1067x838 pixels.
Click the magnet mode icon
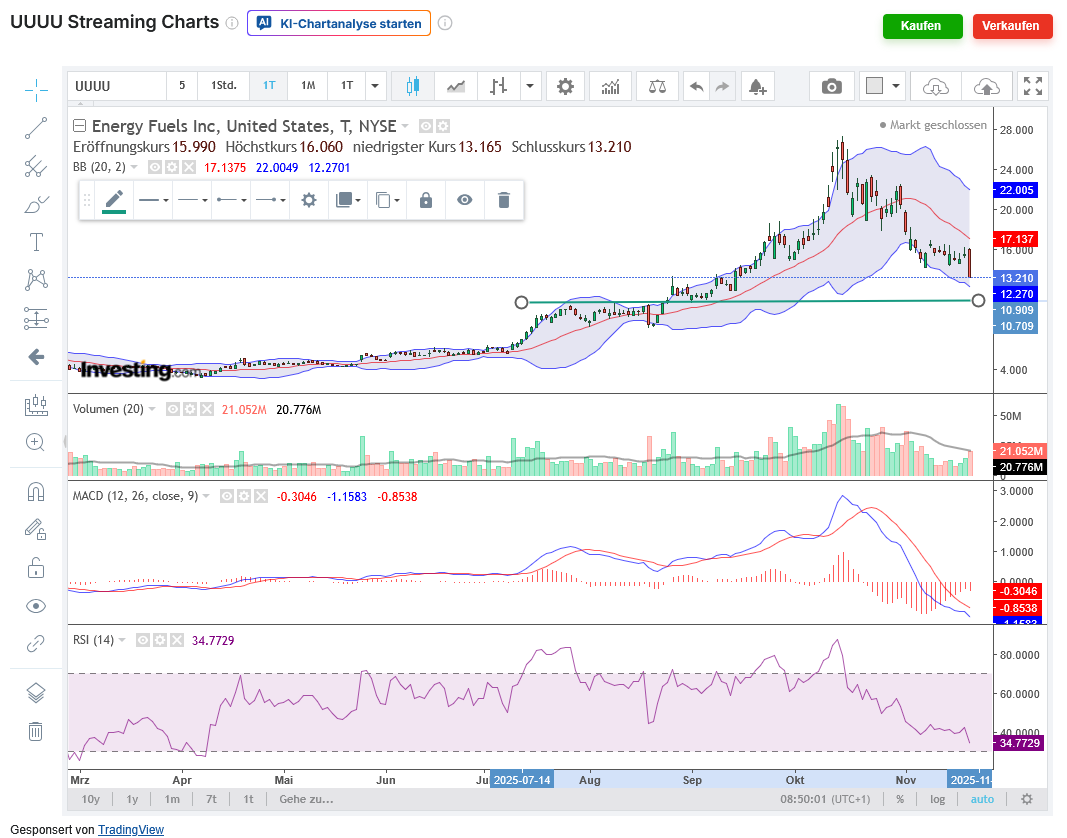(36, 492)
